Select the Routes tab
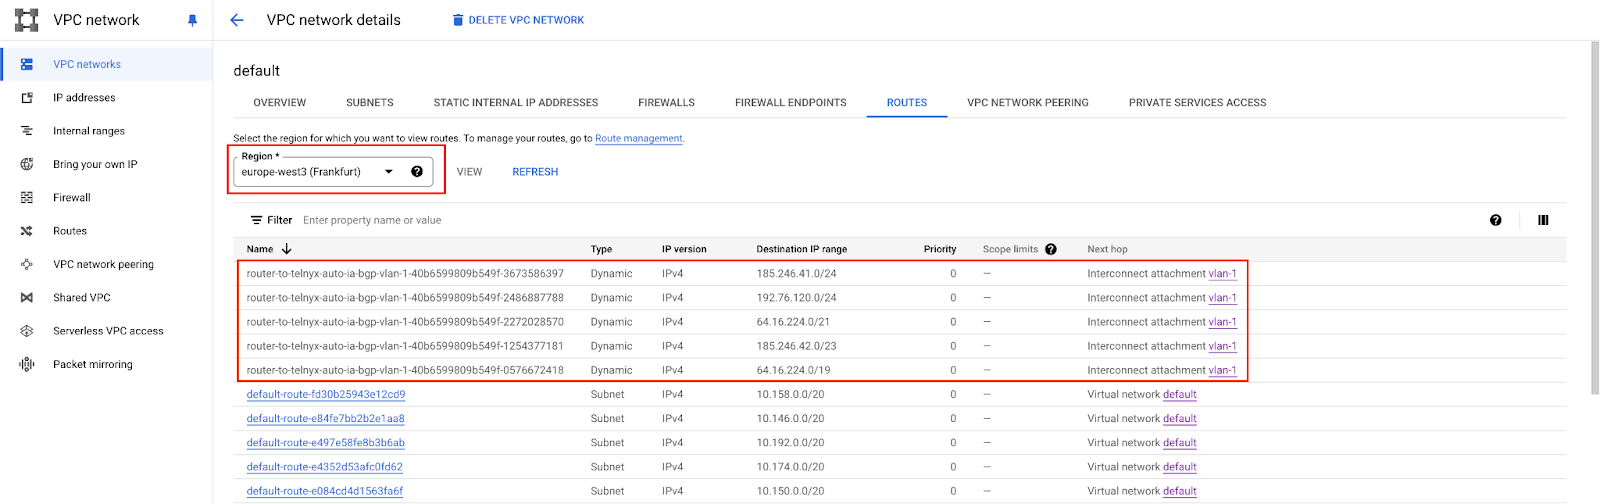The height and width of the screenshot is (504, 1600). click(907, 102)
